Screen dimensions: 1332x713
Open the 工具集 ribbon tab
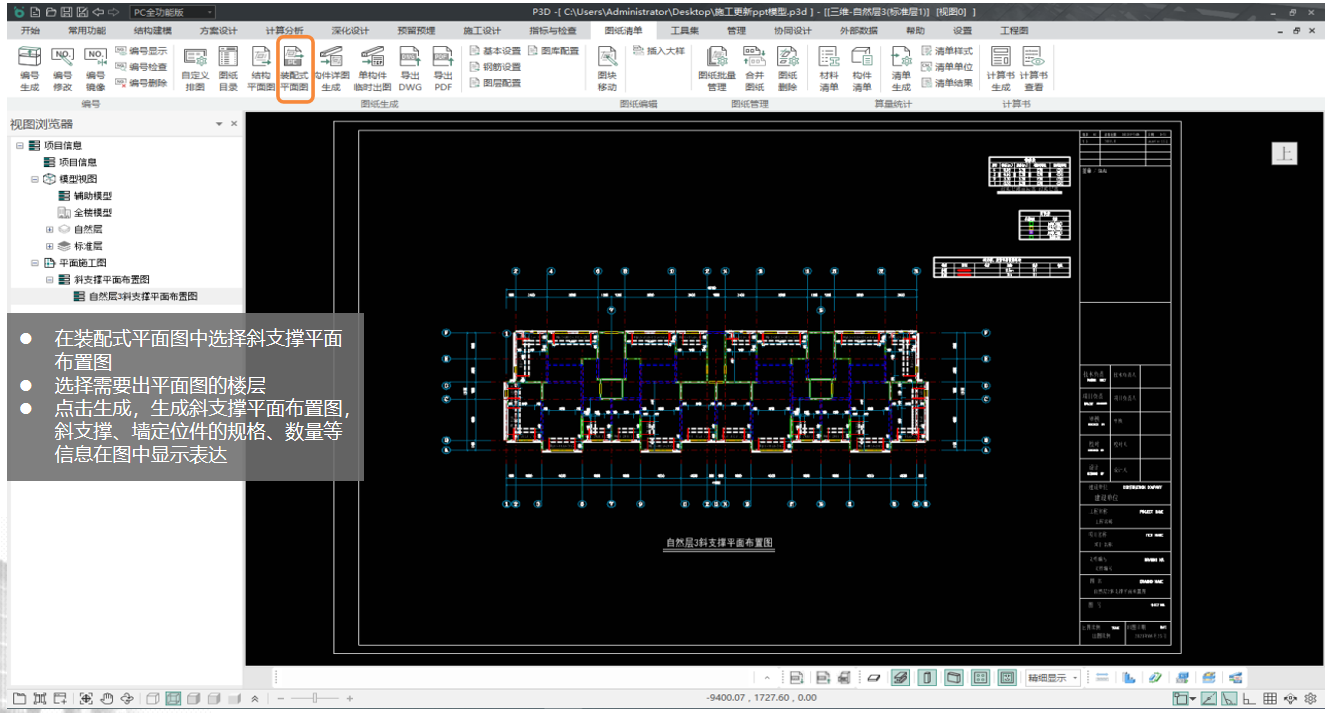685,31
